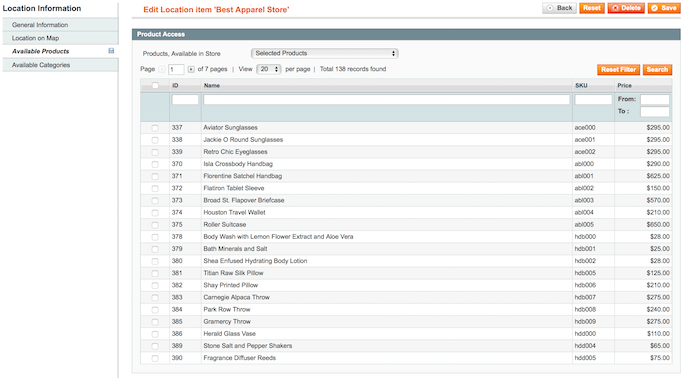This screenshot has width=685, height=378.
Task: Click the 'Total 138 records found' text
Action: coord(353,69)
